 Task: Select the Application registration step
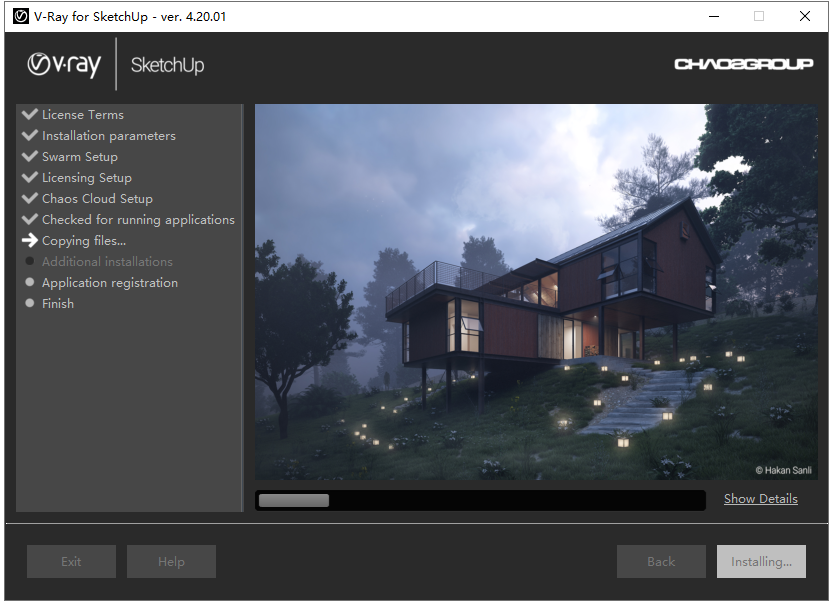[110, 283]
